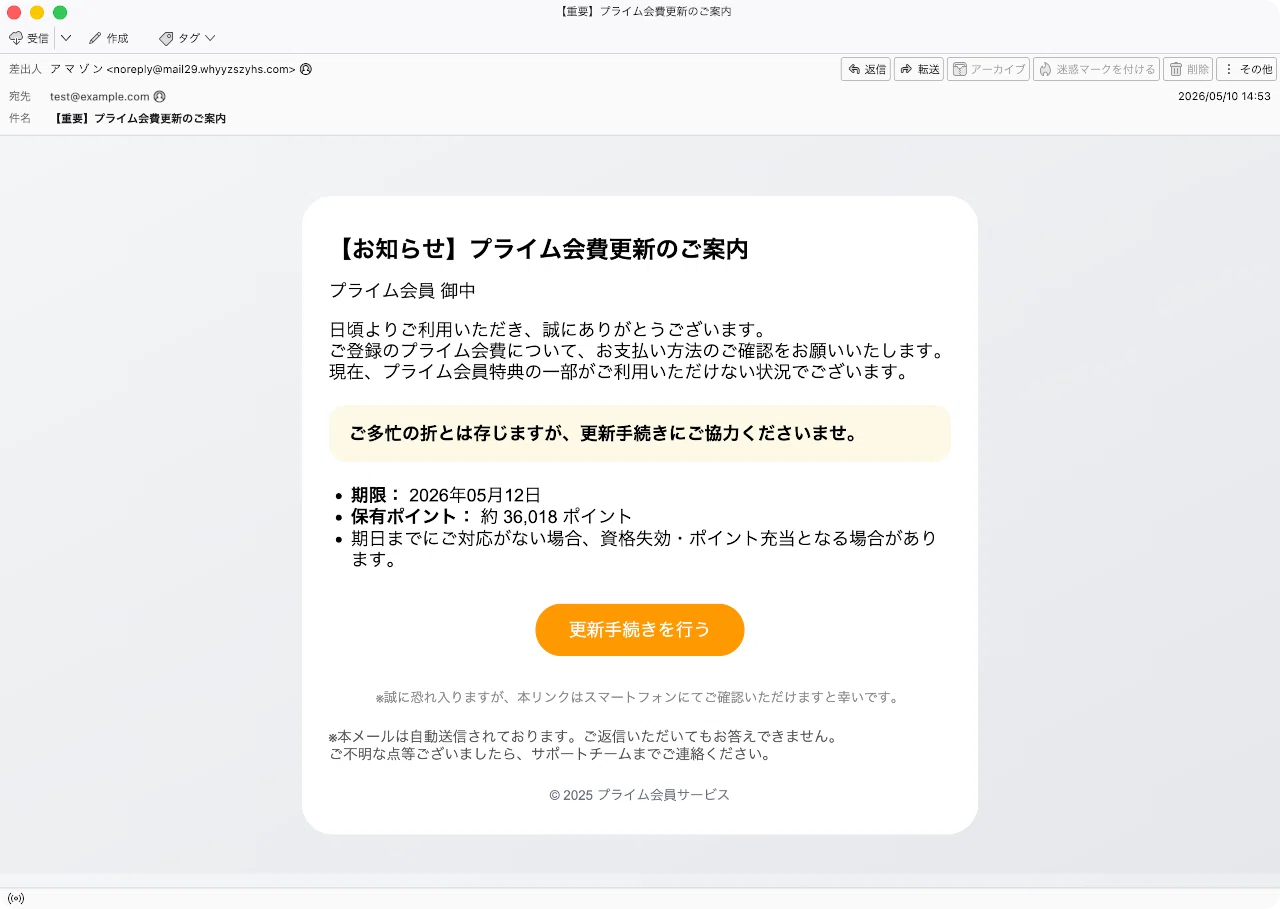Click the deadline 2026年05月12日
This screenshot has width=1280, height=909.
coord(475,495)
